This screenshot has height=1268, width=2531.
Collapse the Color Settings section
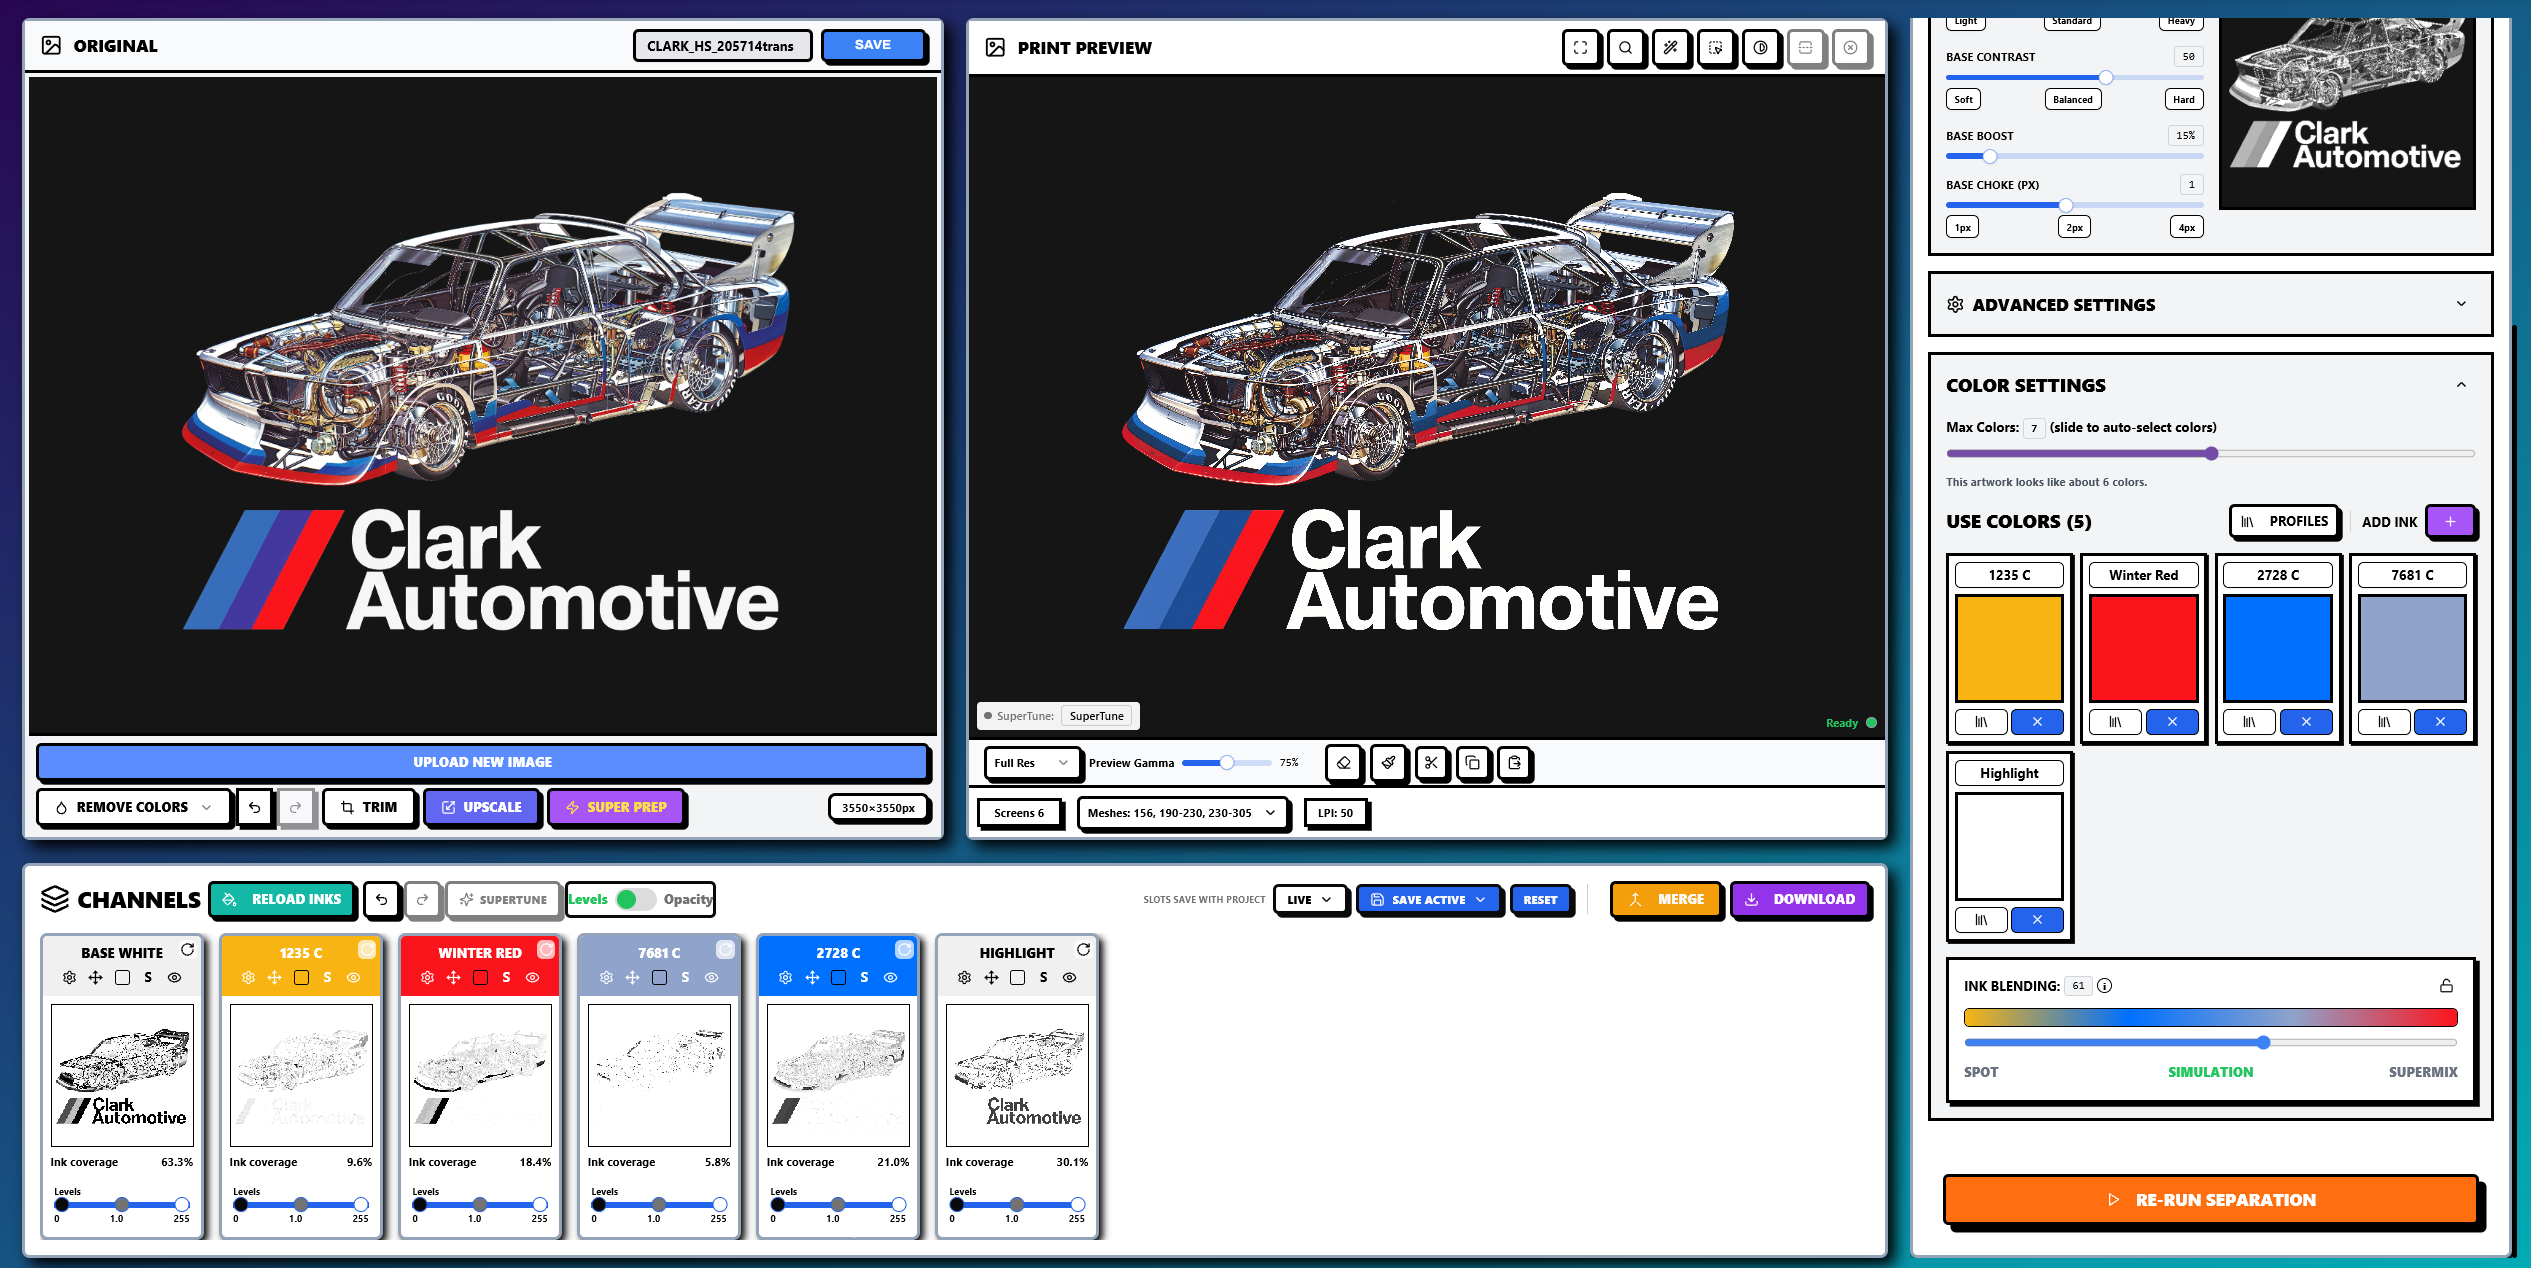(2460, 385)
